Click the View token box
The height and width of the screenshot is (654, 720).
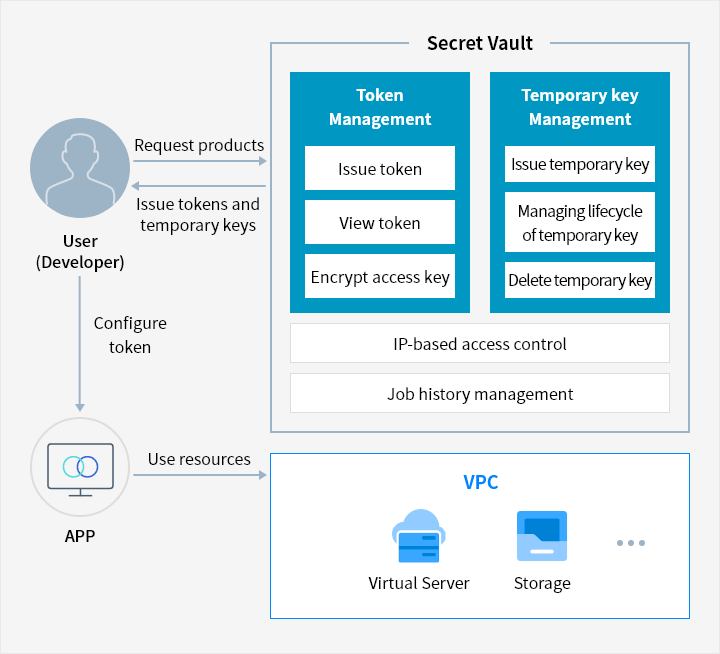click(x=380, y=222)
